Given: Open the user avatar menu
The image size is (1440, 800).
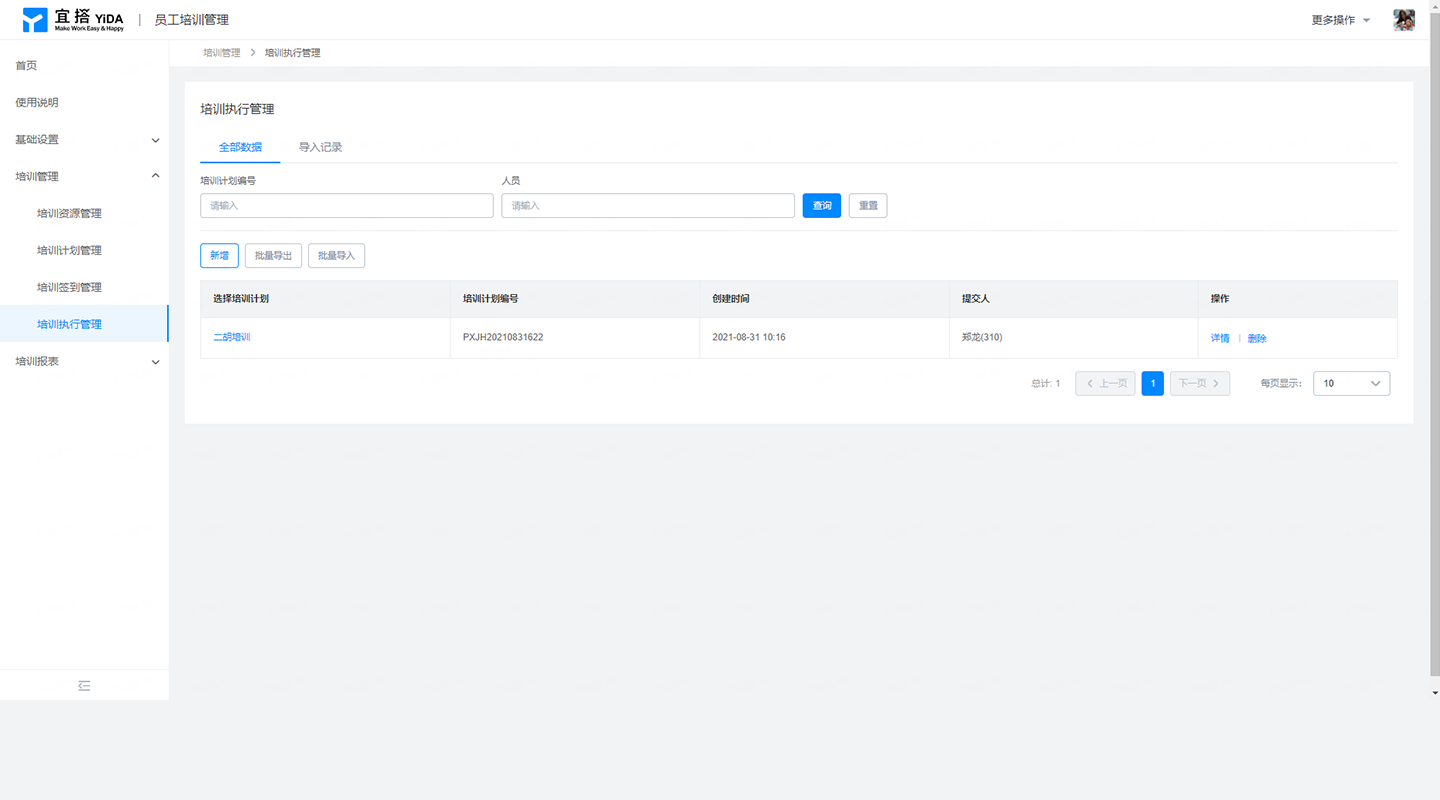Looking at the screenshot, I should pos(1404,20).
